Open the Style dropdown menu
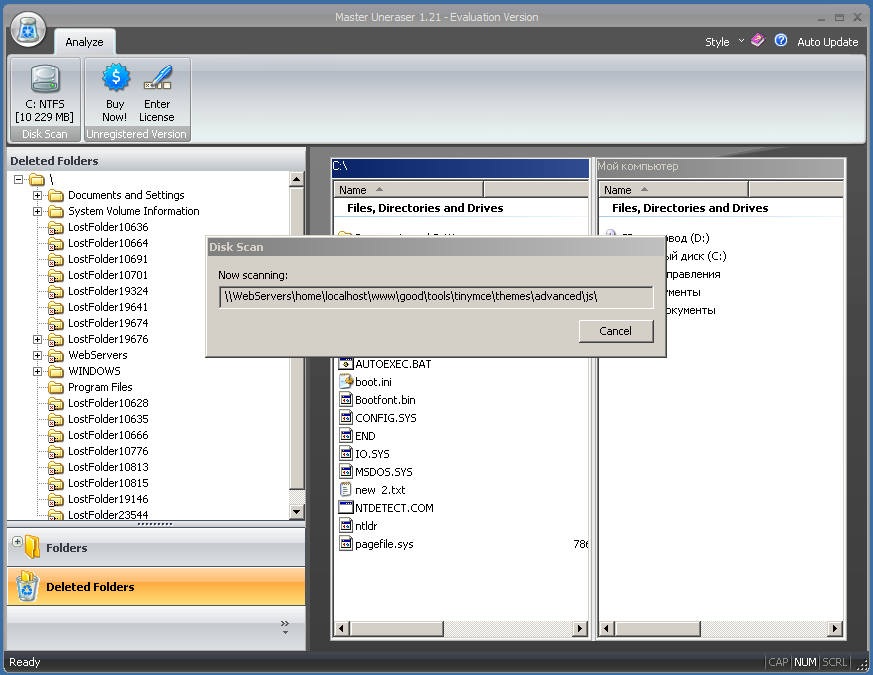 724,42
